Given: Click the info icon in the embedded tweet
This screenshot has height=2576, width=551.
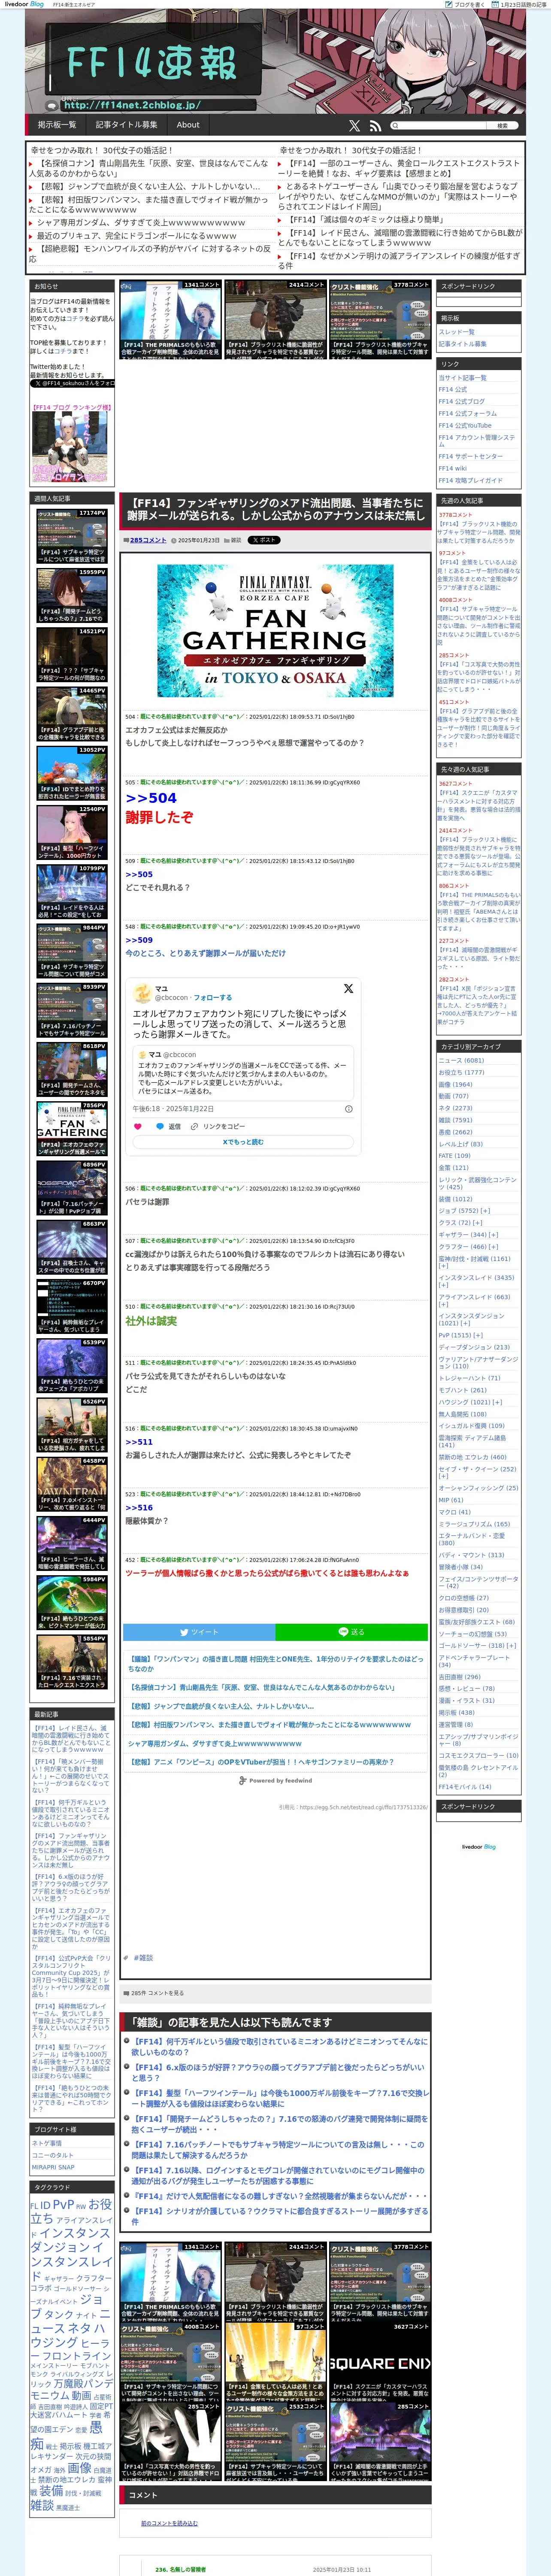Looking at the screenshot, I should pyautogui.click(x=349, y=1108).
